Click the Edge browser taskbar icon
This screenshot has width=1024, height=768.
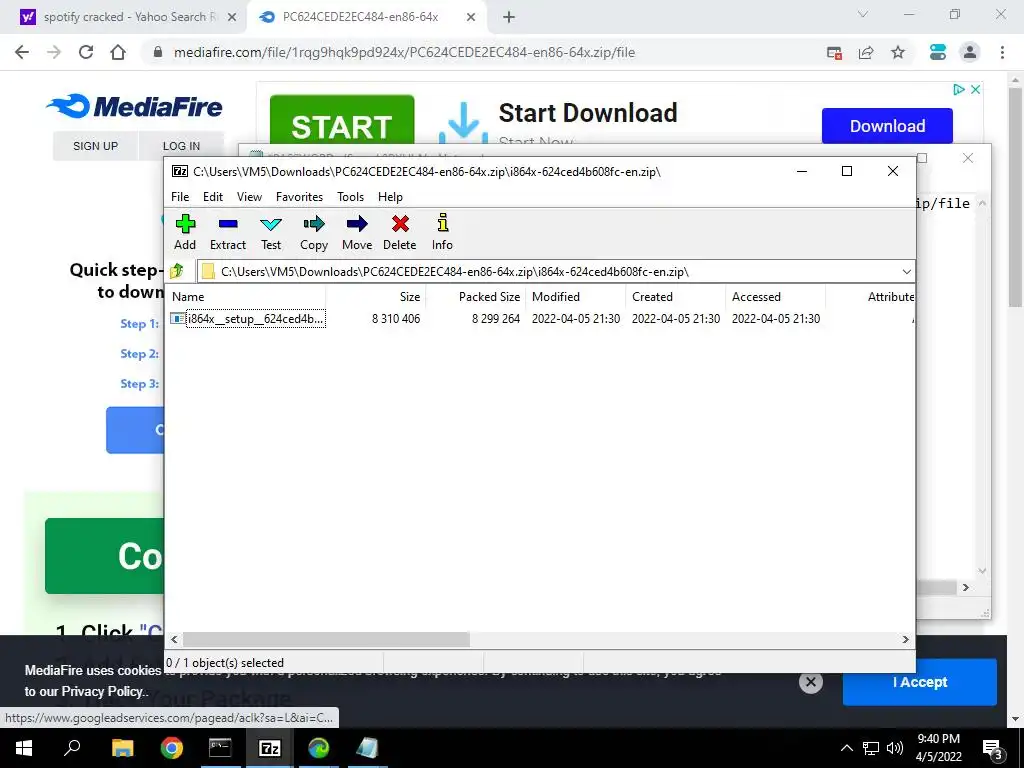click(319, 748)
